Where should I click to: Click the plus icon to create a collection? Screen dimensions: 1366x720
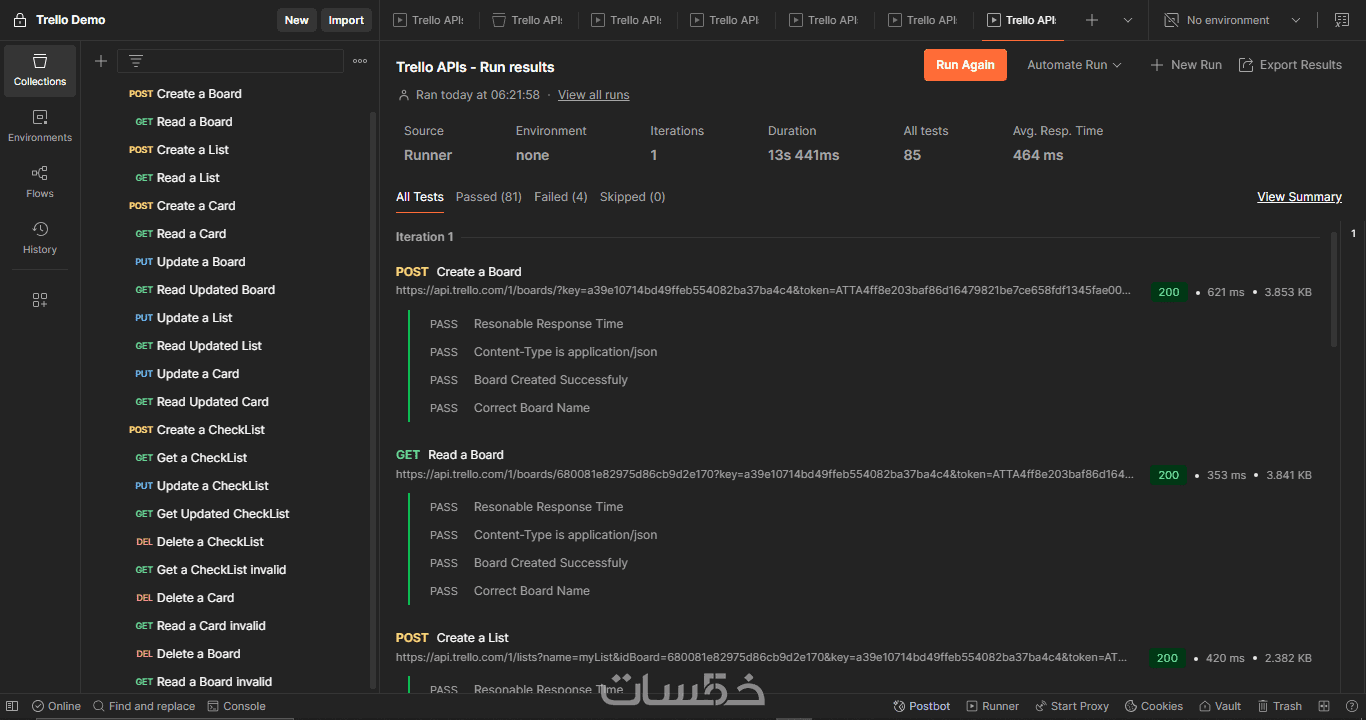[100, 61]
